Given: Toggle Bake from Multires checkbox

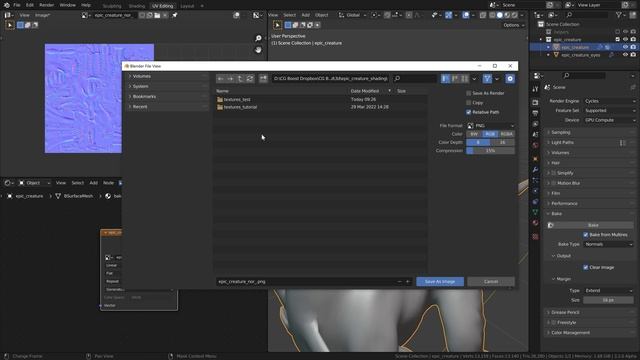Looking at the screenshot, I should pyautogui.click(x=586, y=235).
